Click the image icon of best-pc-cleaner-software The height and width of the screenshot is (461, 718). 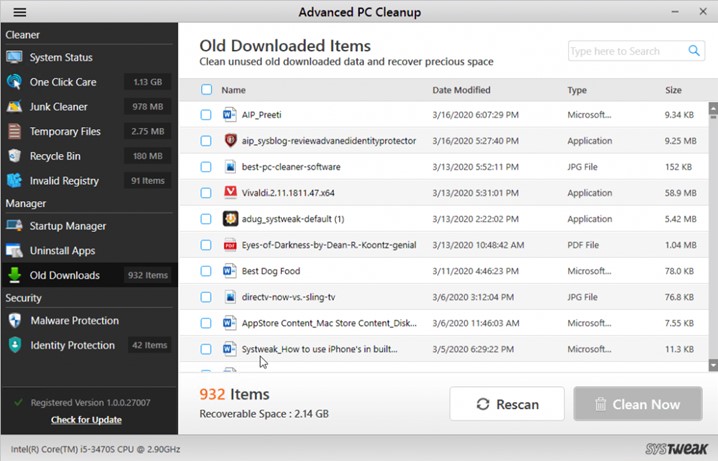(230, 167)
